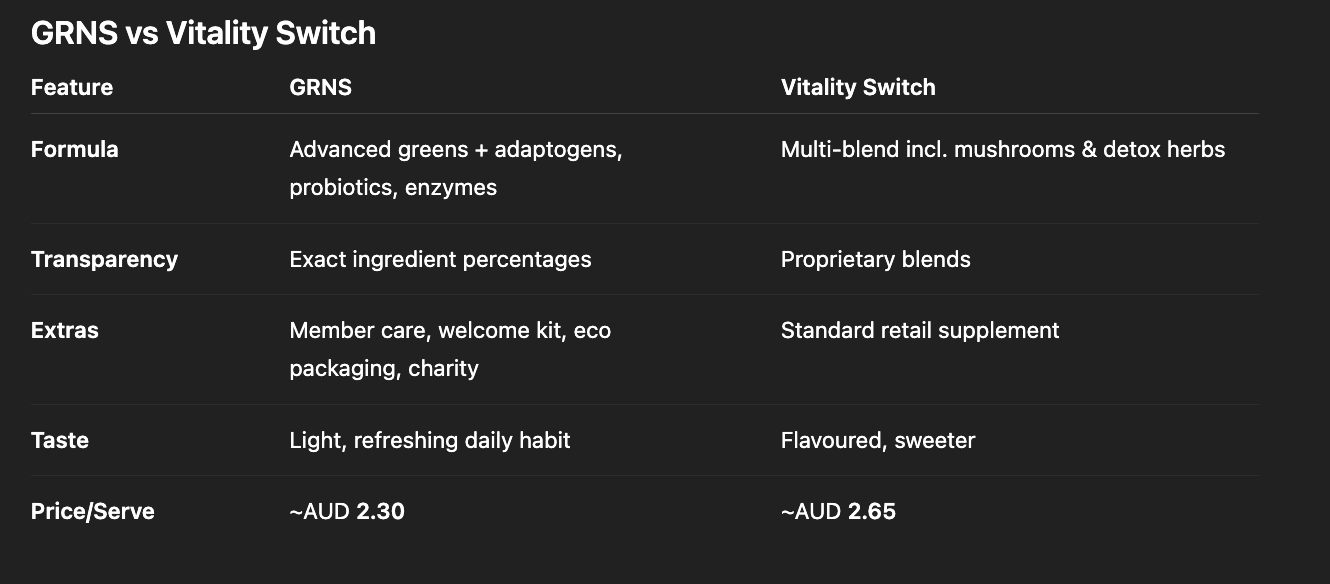Click 'Multi-blend incl. mushrooms & detox herbs' cell
The width and height of the screenshot is (1330, 584).
pyautogui.click(x=1003, y=150)
